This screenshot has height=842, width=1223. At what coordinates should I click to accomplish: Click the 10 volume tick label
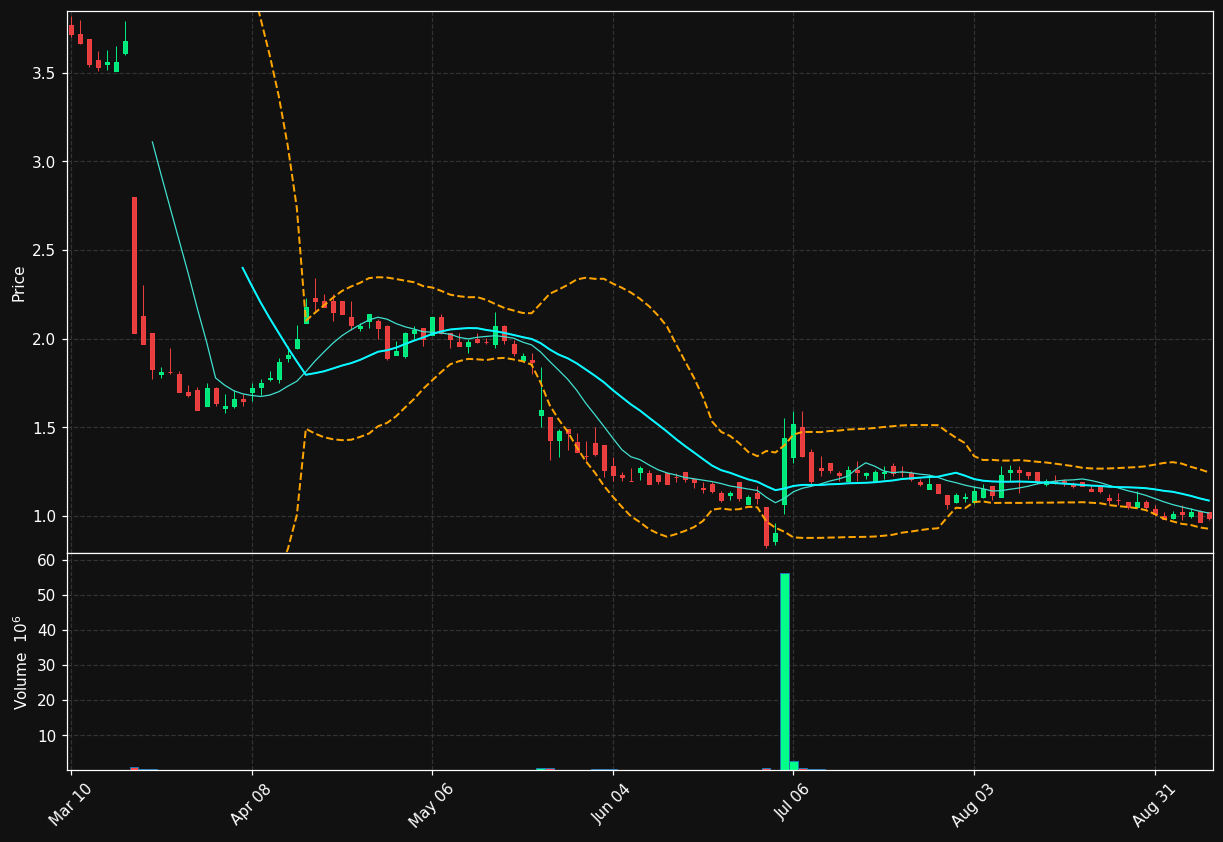47,736
